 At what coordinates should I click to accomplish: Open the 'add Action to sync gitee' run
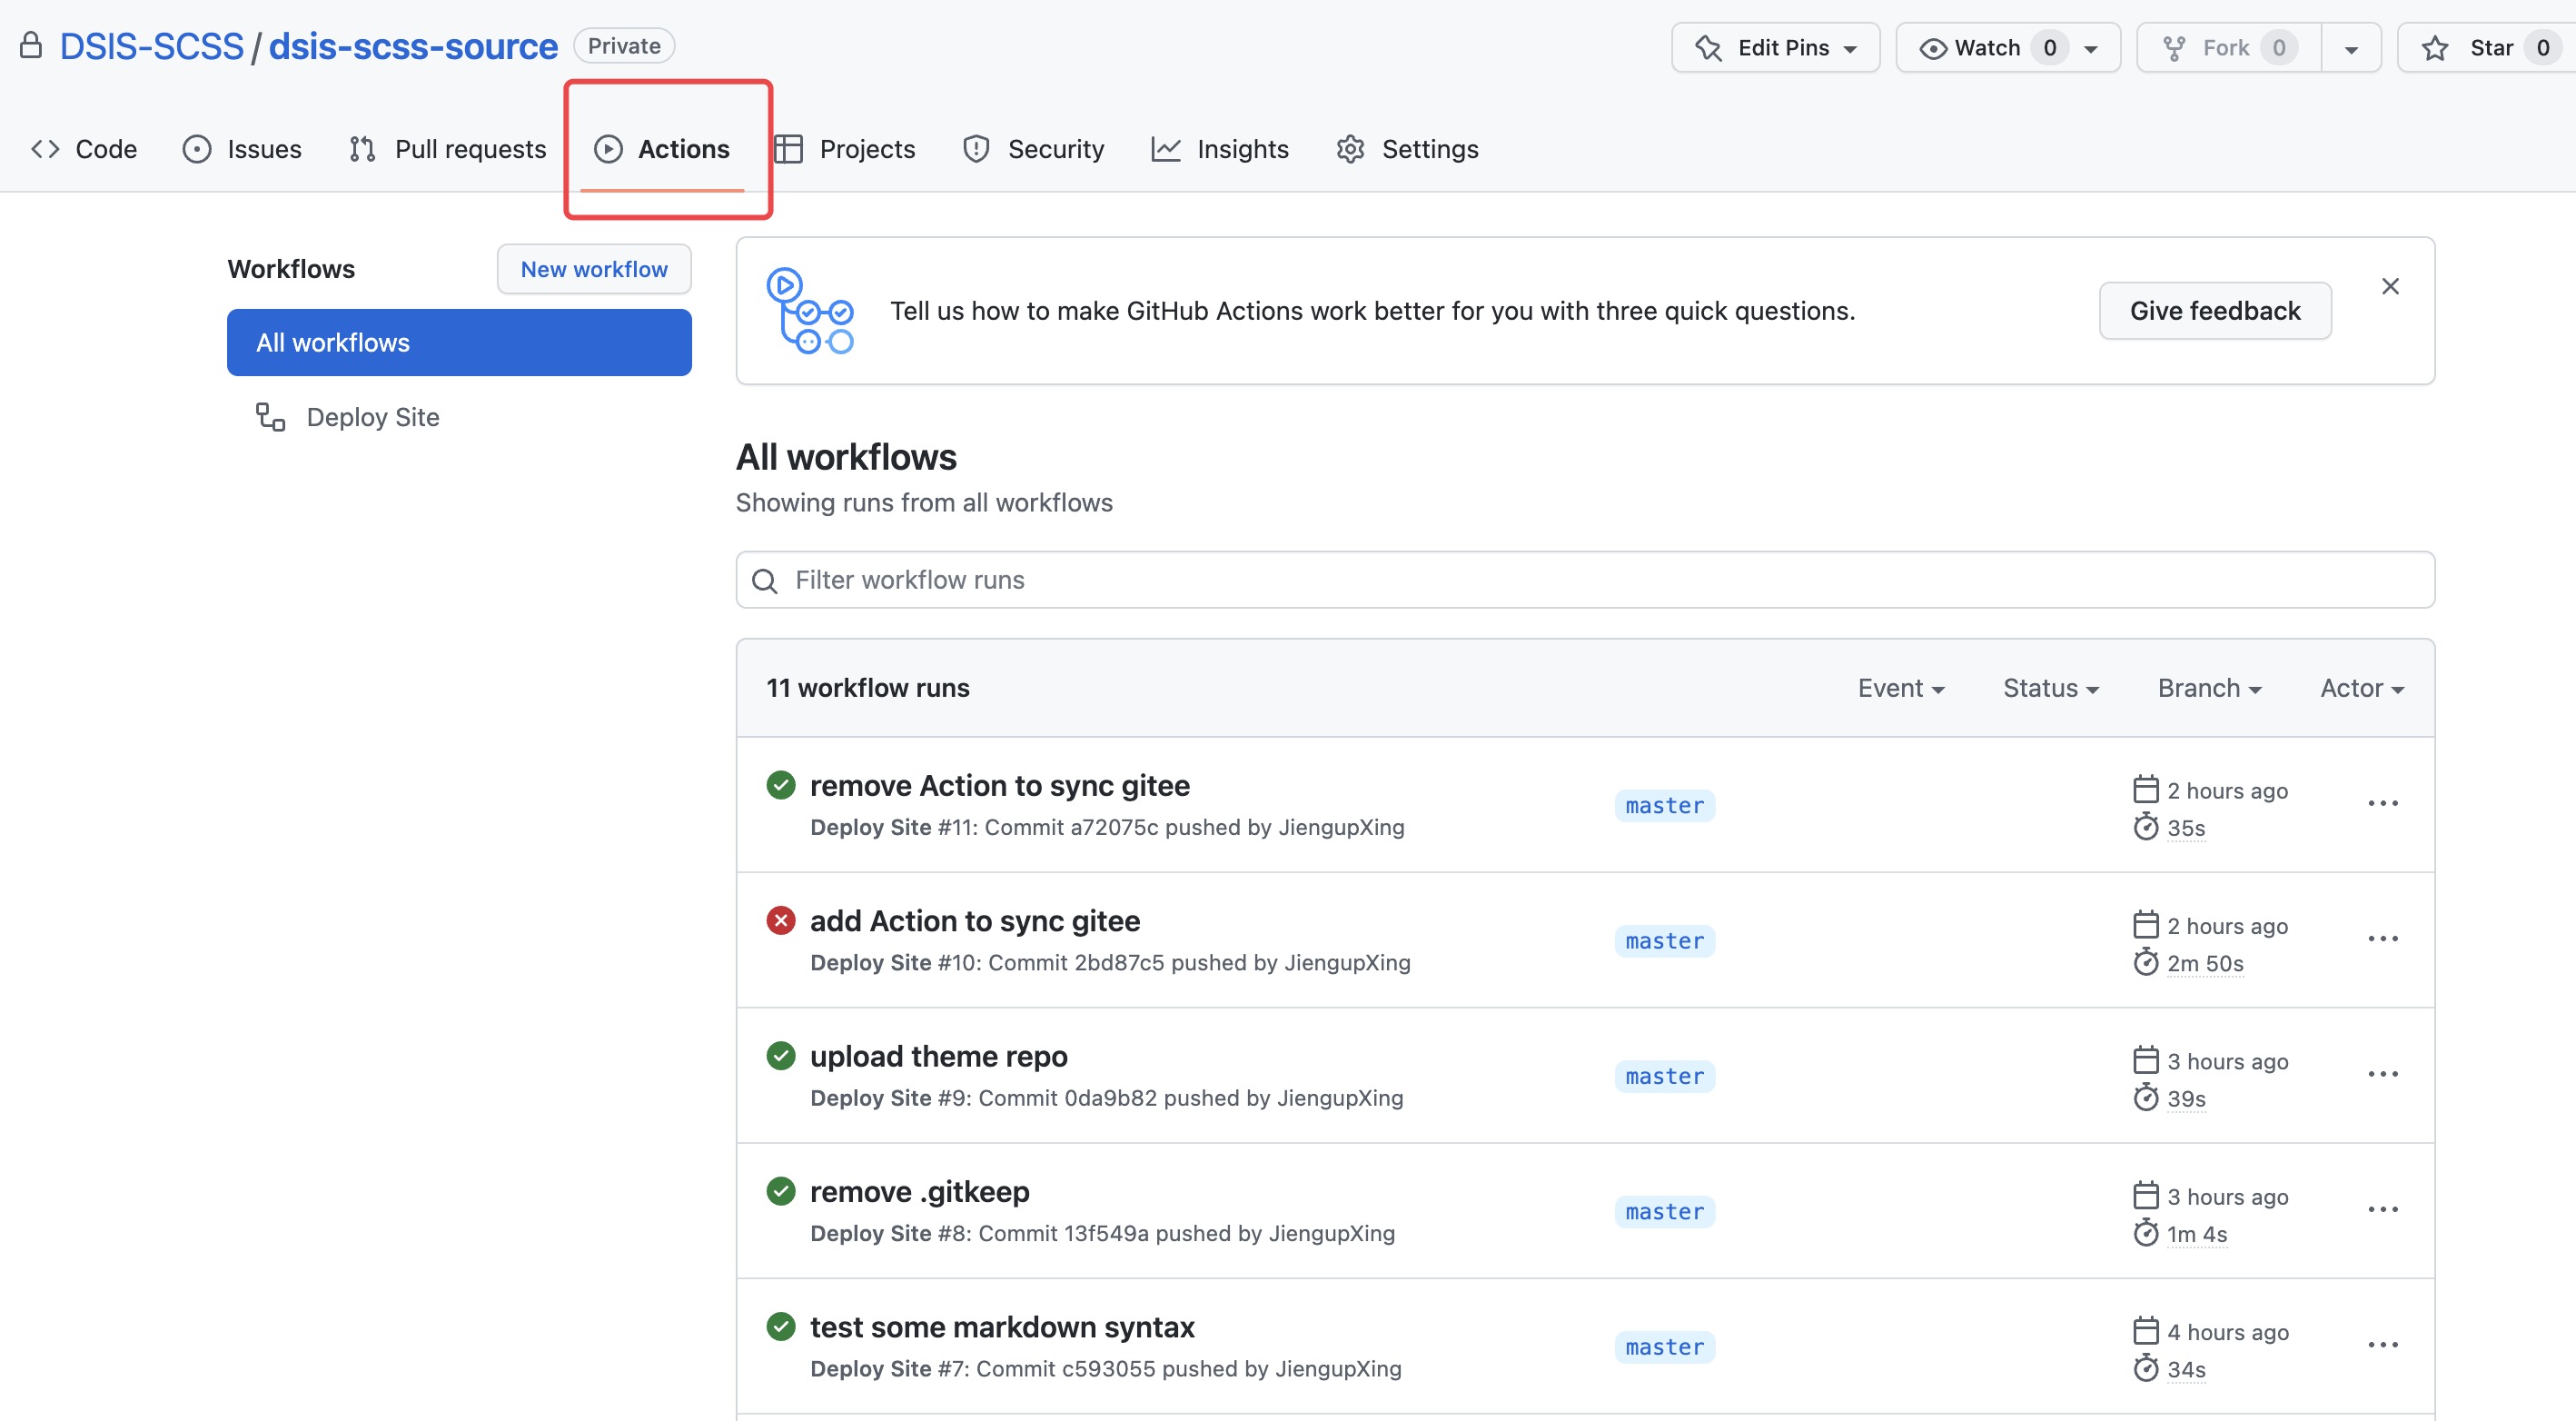coord(975,921)
